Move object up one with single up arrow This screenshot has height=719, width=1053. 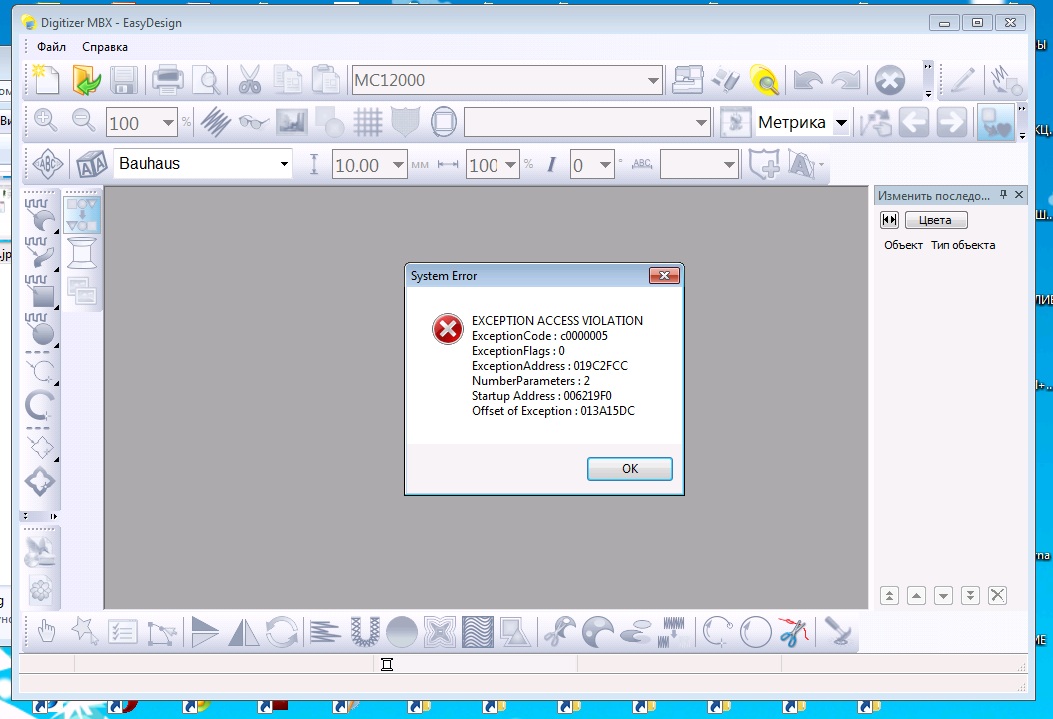[916, 595]
